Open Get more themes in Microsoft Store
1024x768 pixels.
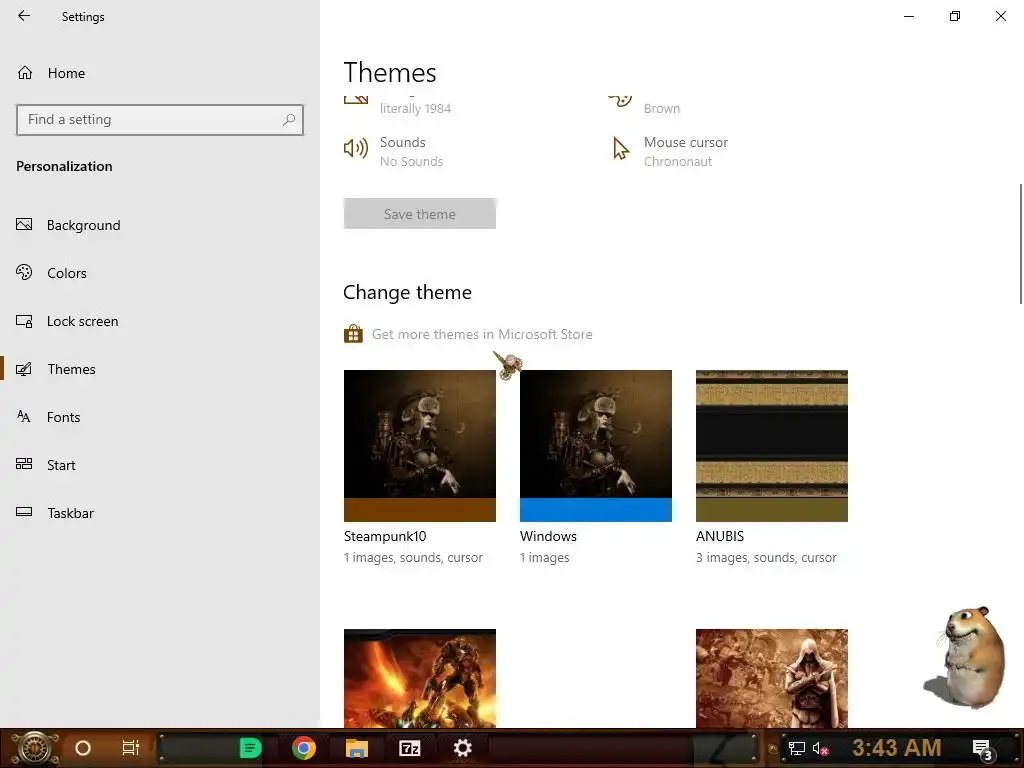[482, 334]
